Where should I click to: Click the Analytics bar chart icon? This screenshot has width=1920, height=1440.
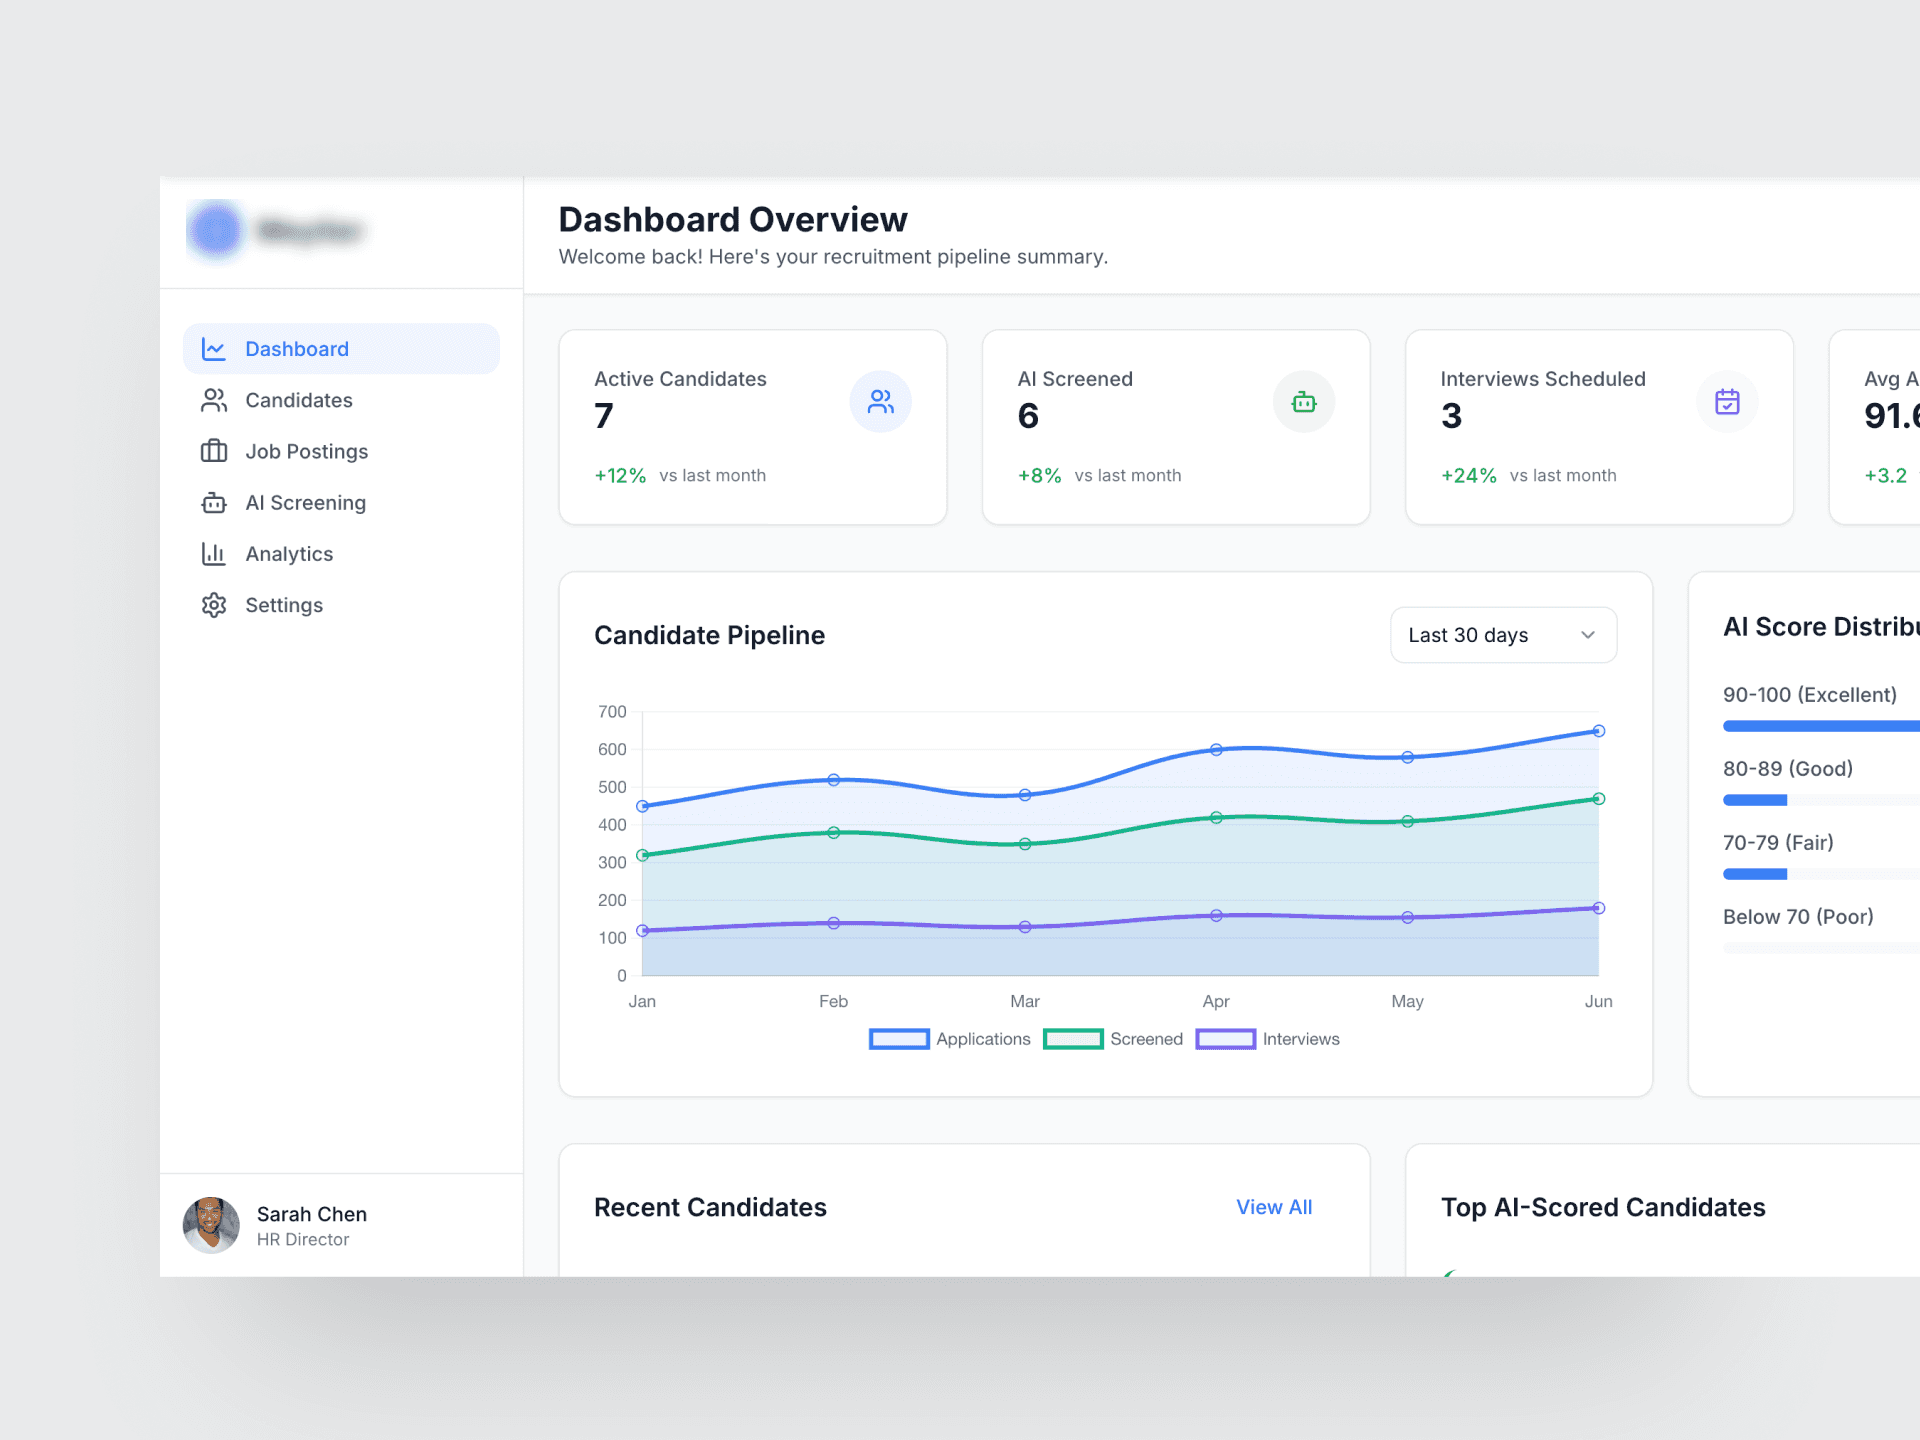[x=214, y=554]
